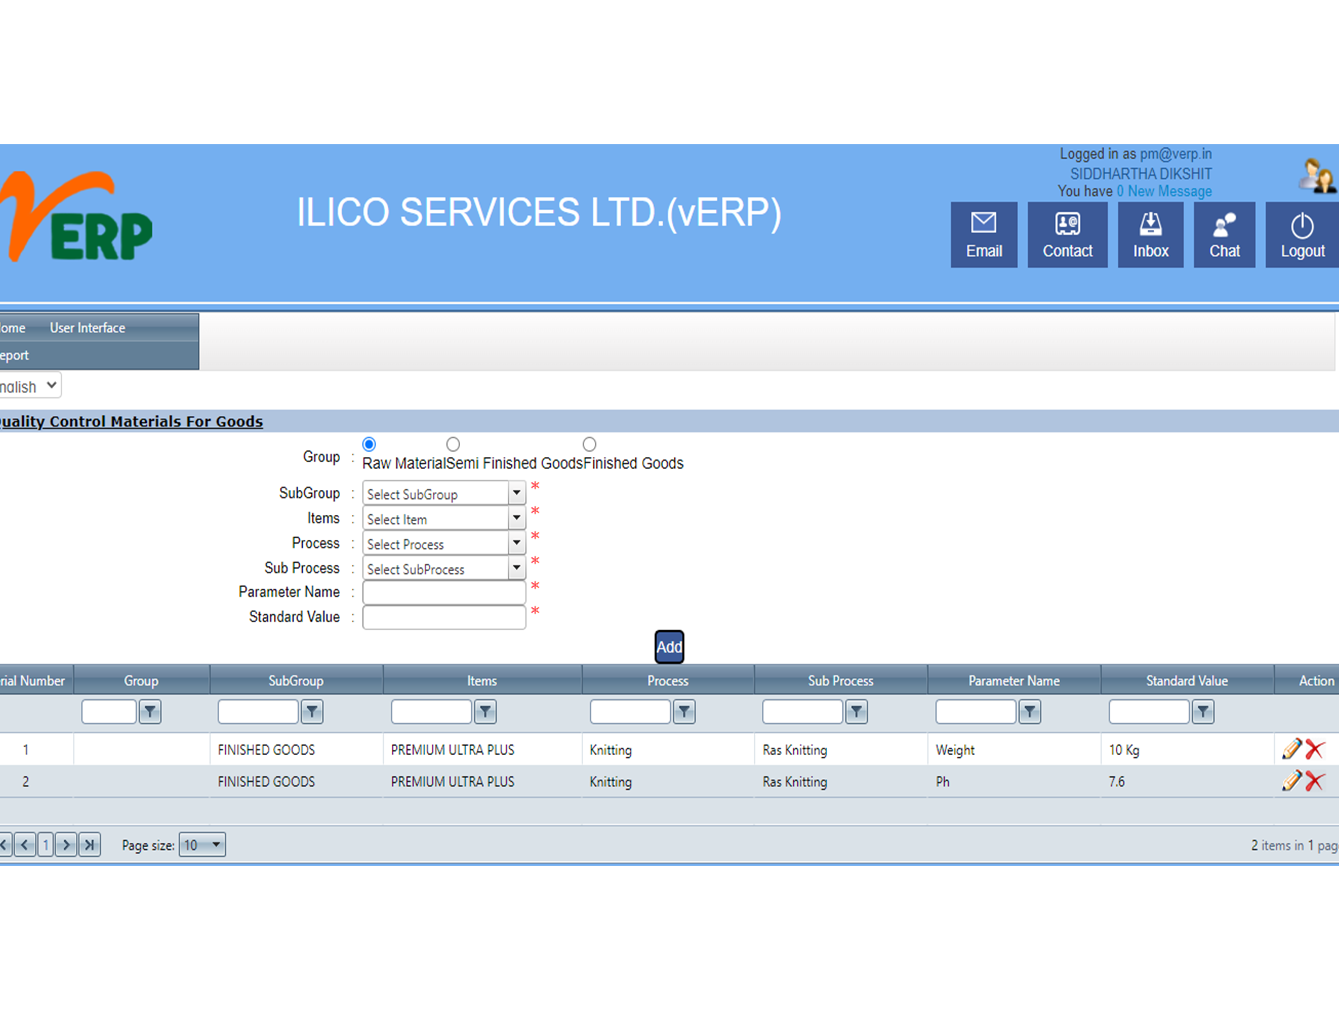
Task: Select the Semi Finished Goods radio button
Action: pyautogui.click(x=453, y=444)
